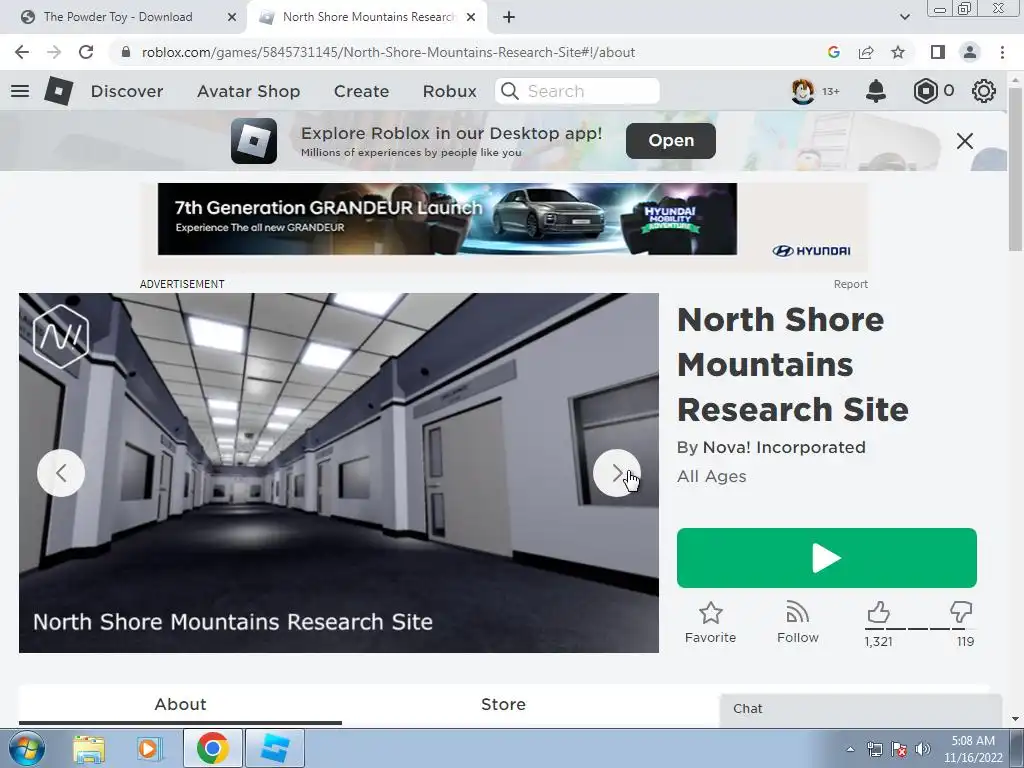Reload the current page
1024x768 pixels.
pos(86,52)
